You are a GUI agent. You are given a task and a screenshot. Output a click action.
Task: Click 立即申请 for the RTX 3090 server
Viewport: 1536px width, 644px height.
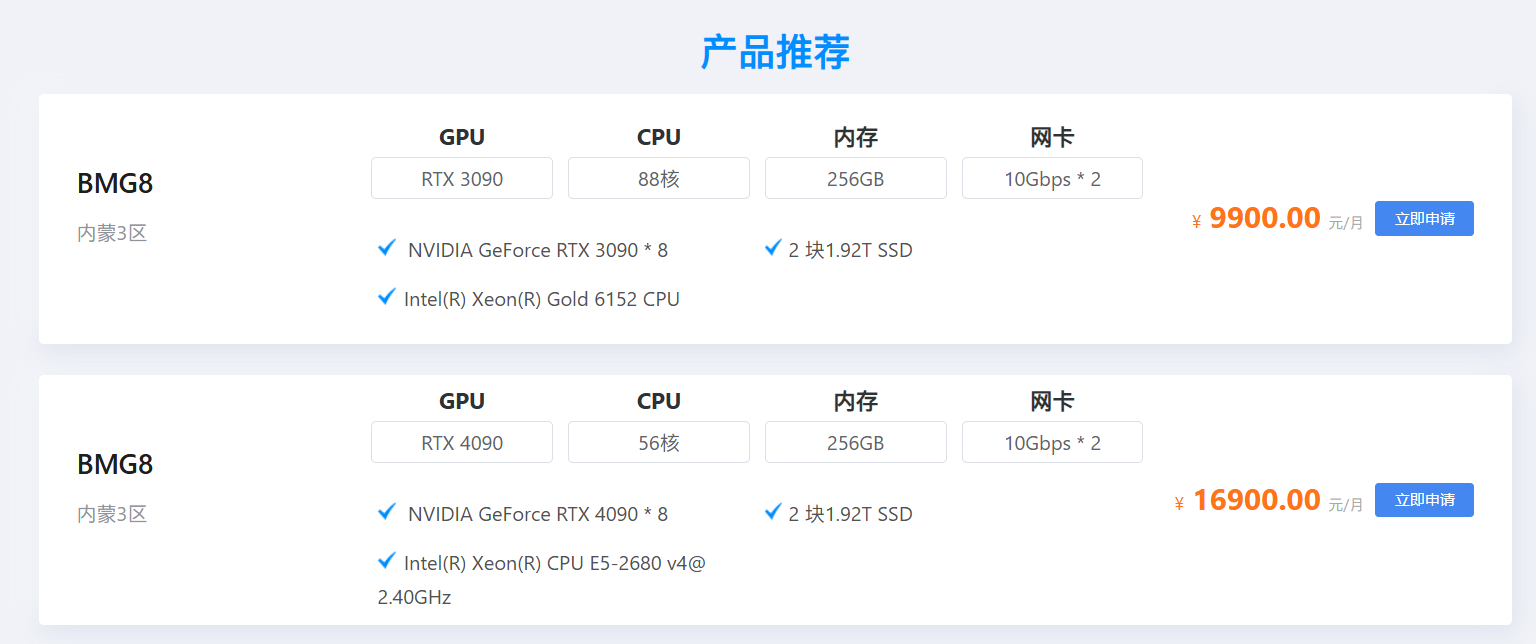click(x=1424, y=218)
